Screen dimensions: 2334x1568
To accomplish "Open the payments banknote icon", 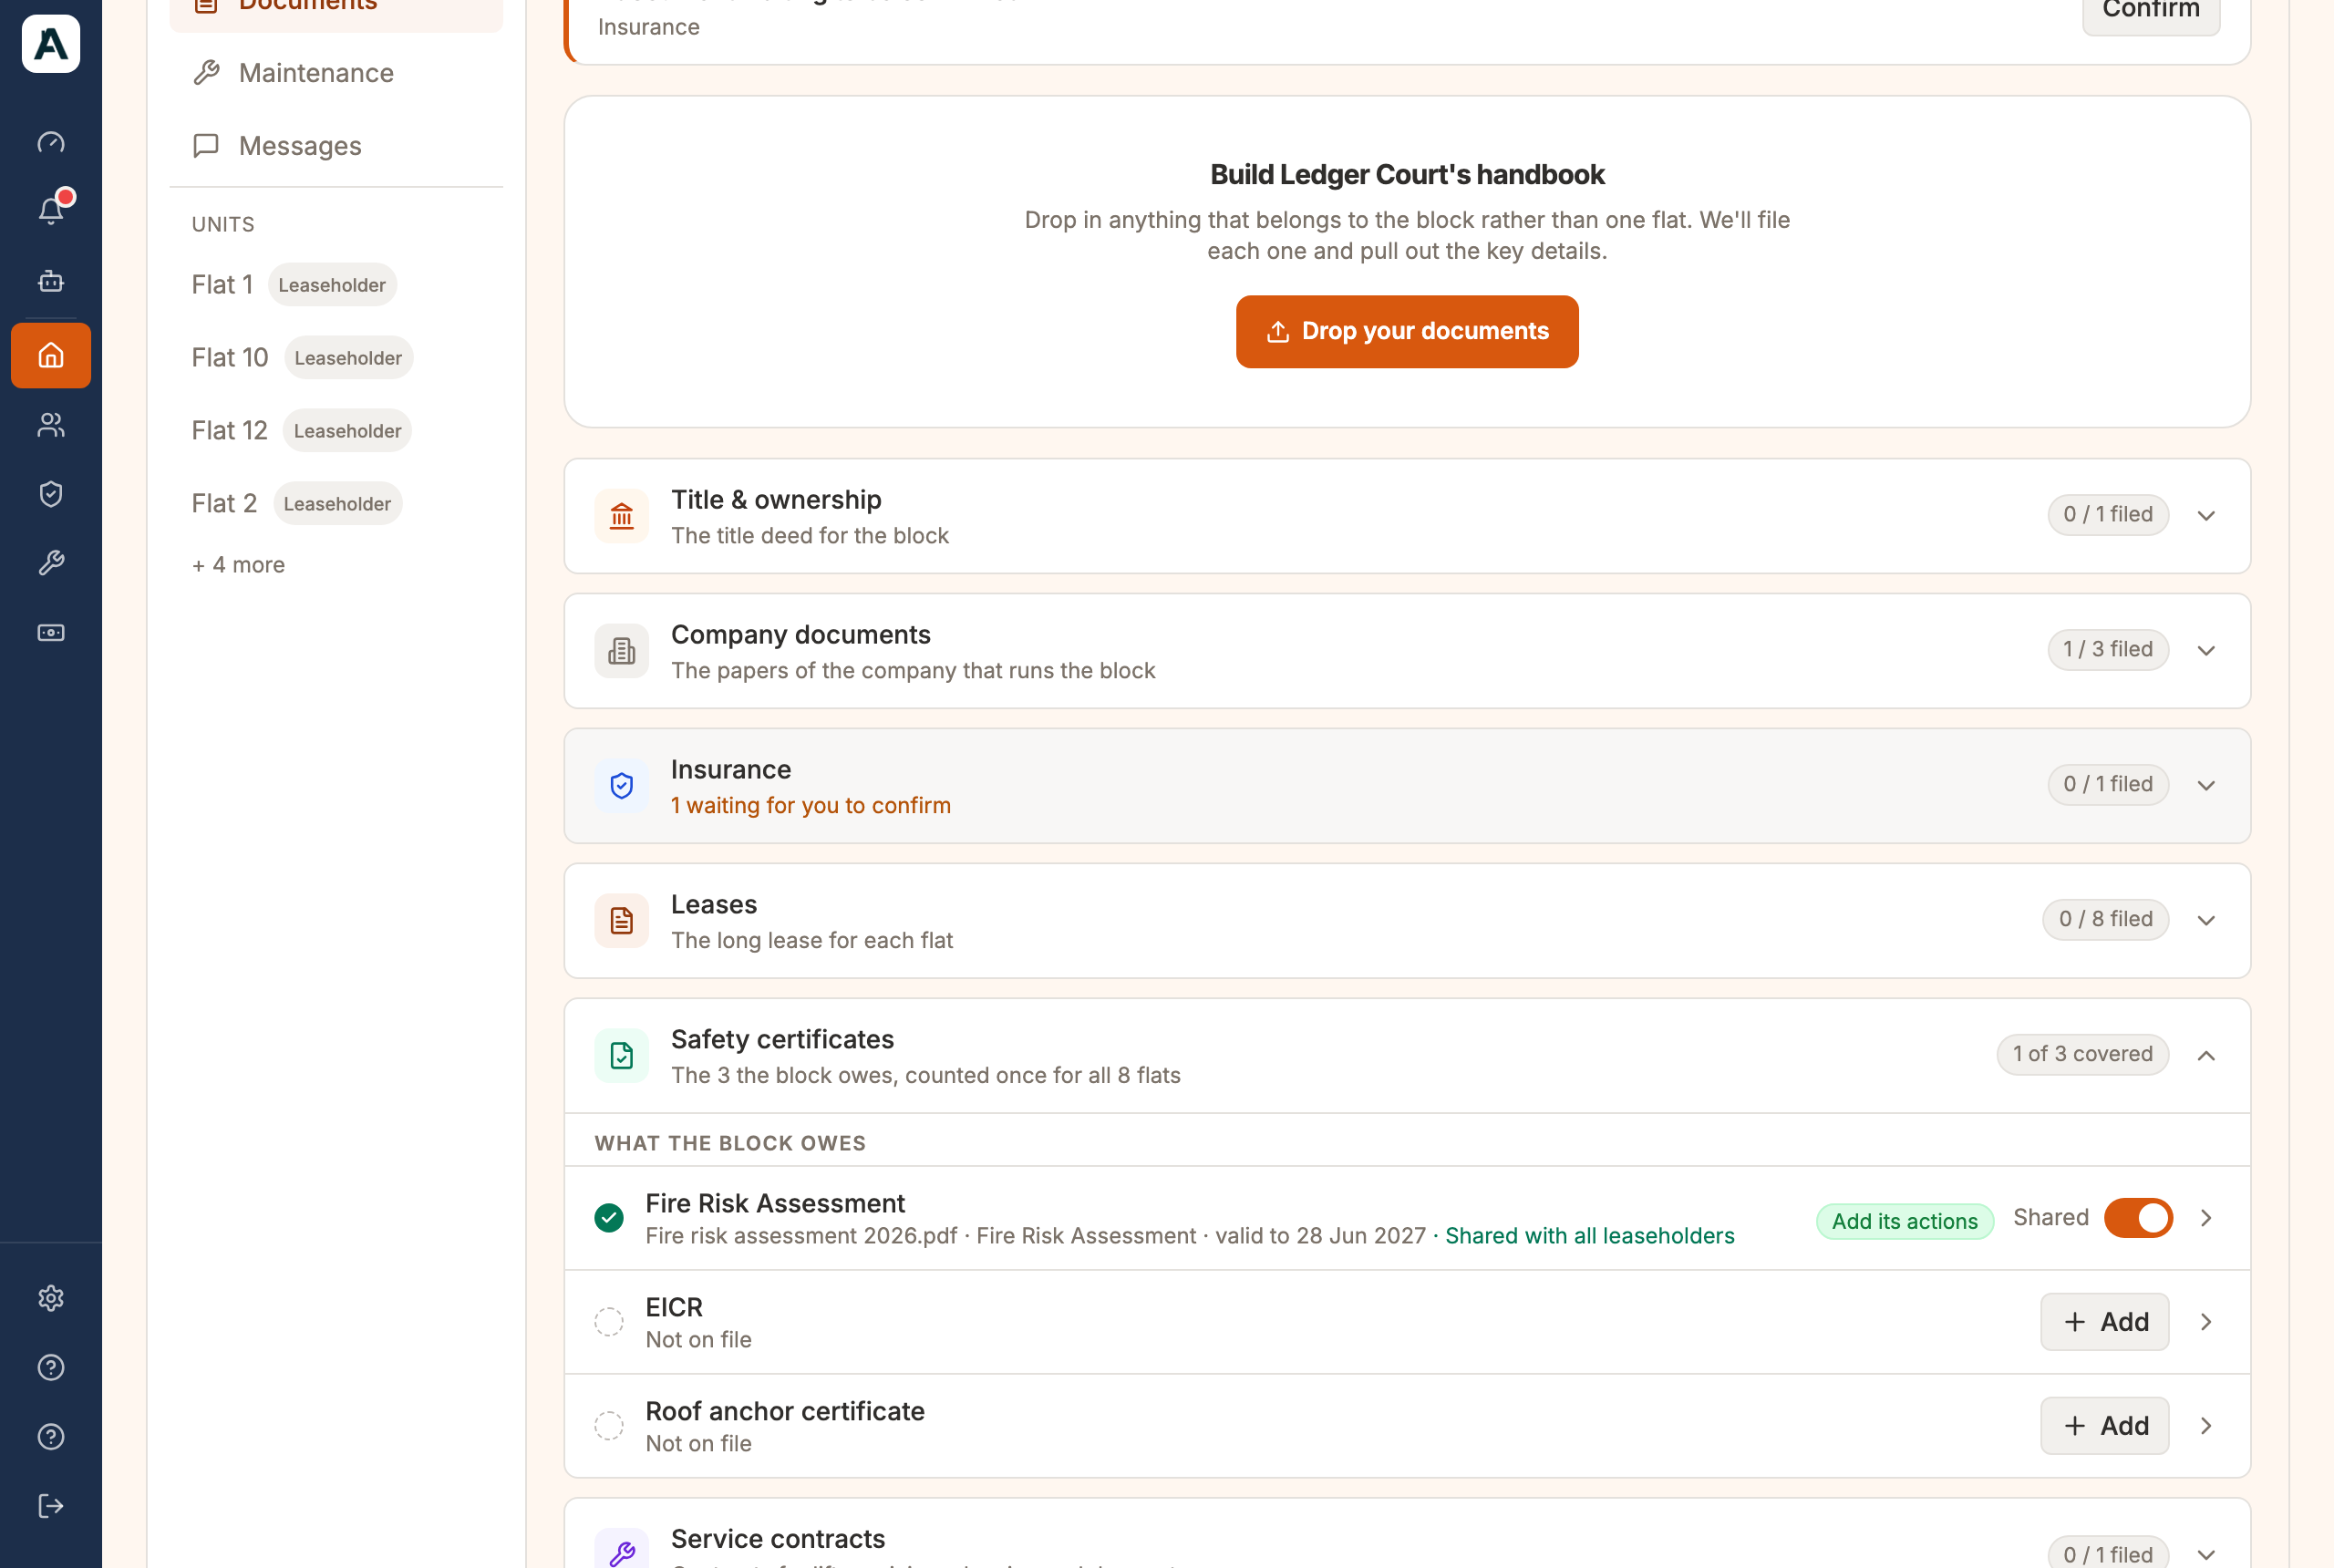I will pos(51,633).
